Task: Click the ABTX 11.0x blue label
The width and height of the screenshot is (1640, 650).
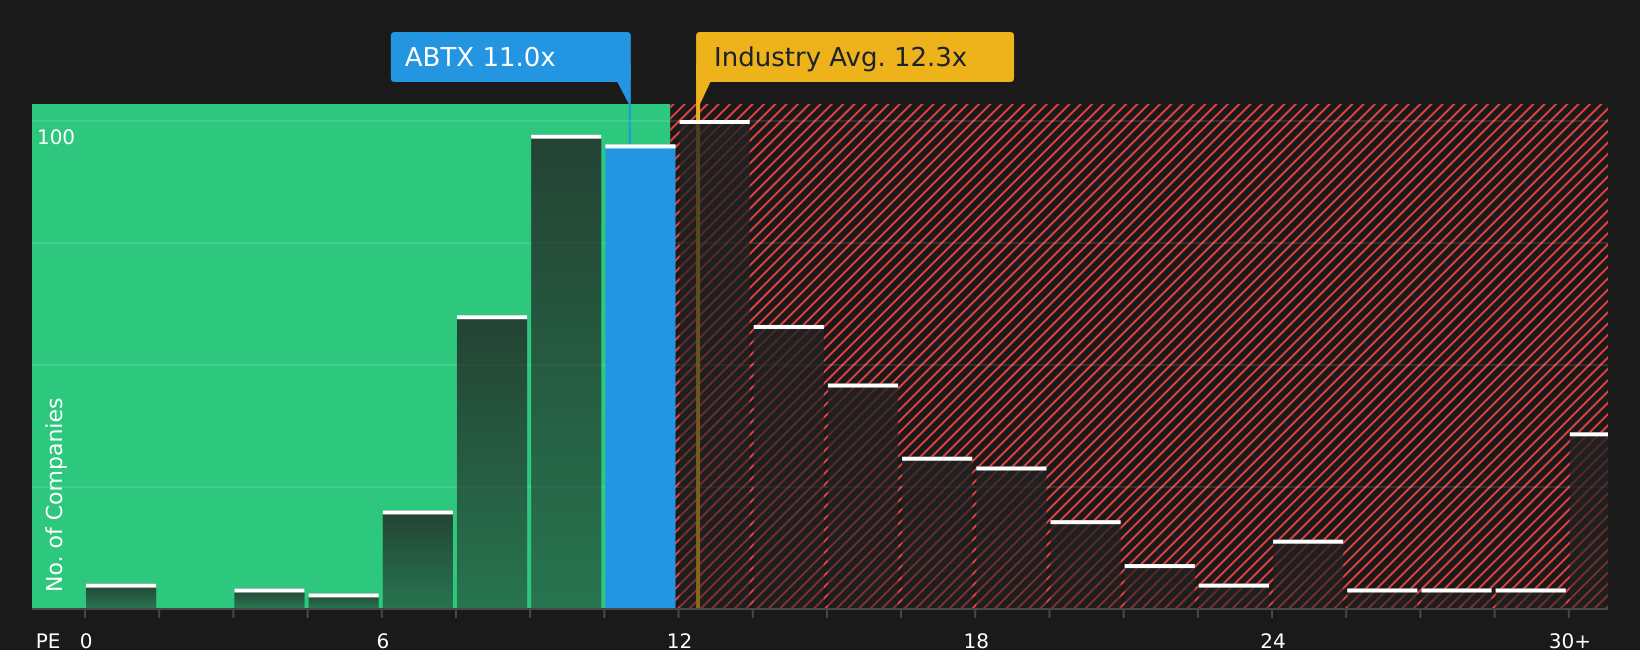Action: 510,57
